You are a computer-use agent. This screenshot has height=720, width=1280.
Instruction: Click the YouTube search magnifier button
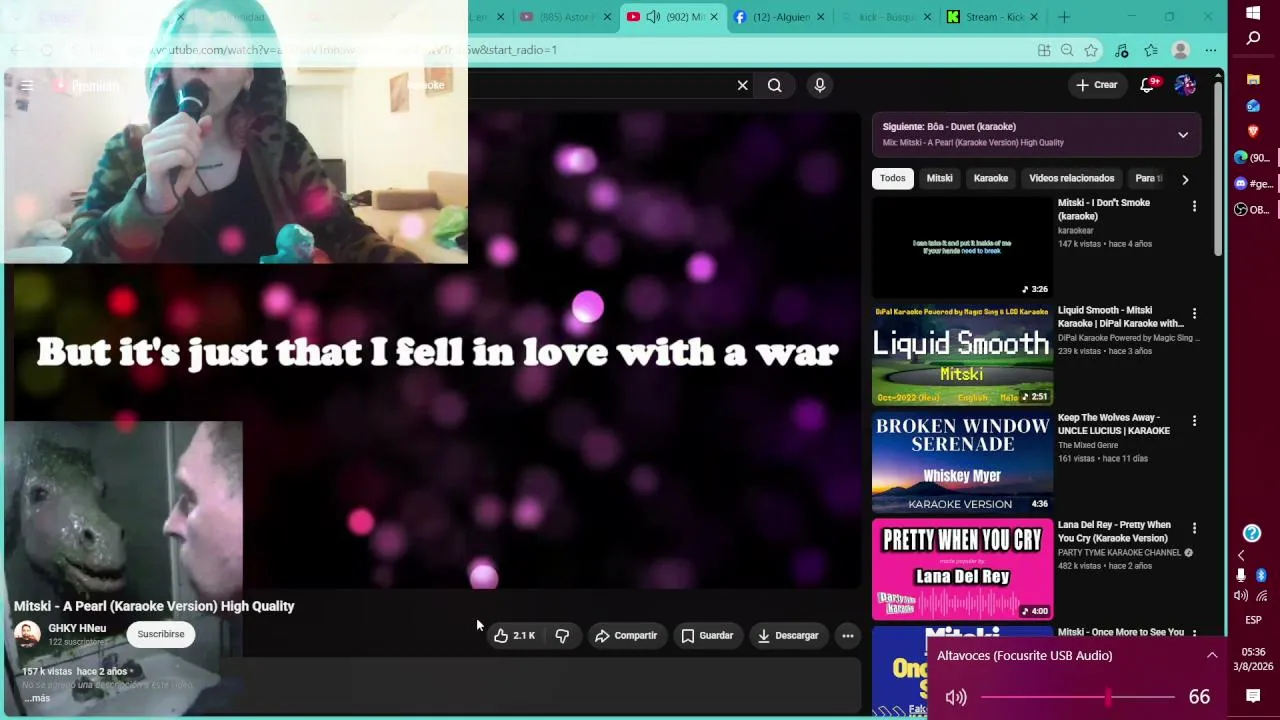point(774,86)
